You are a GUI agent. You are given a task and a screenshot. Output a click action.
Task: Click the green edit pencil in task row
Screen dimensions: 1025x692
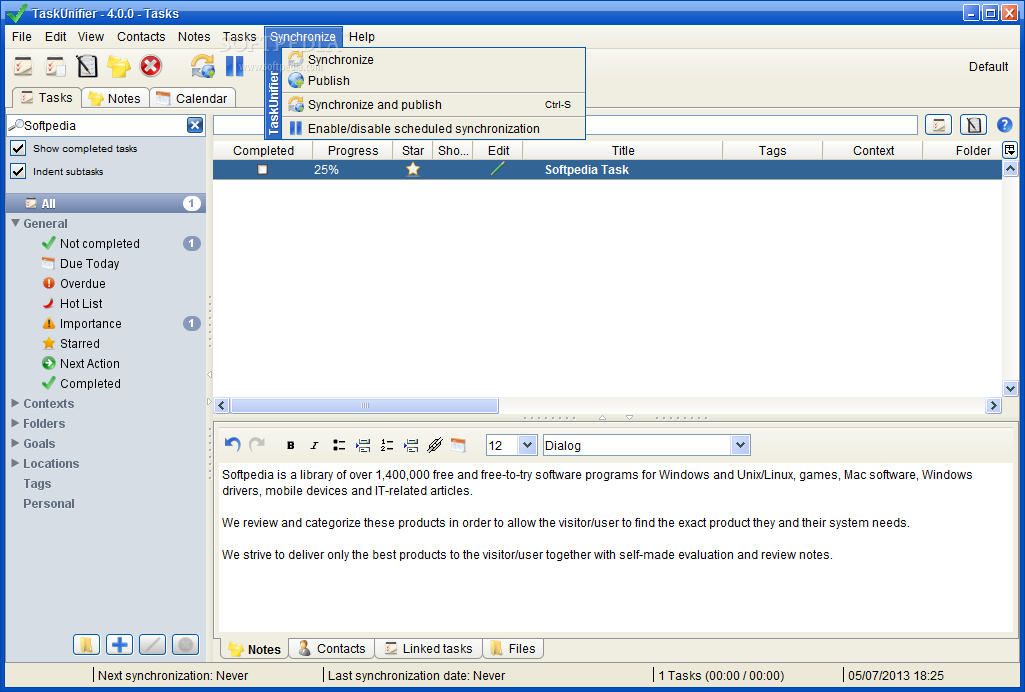tap(497, 169)
